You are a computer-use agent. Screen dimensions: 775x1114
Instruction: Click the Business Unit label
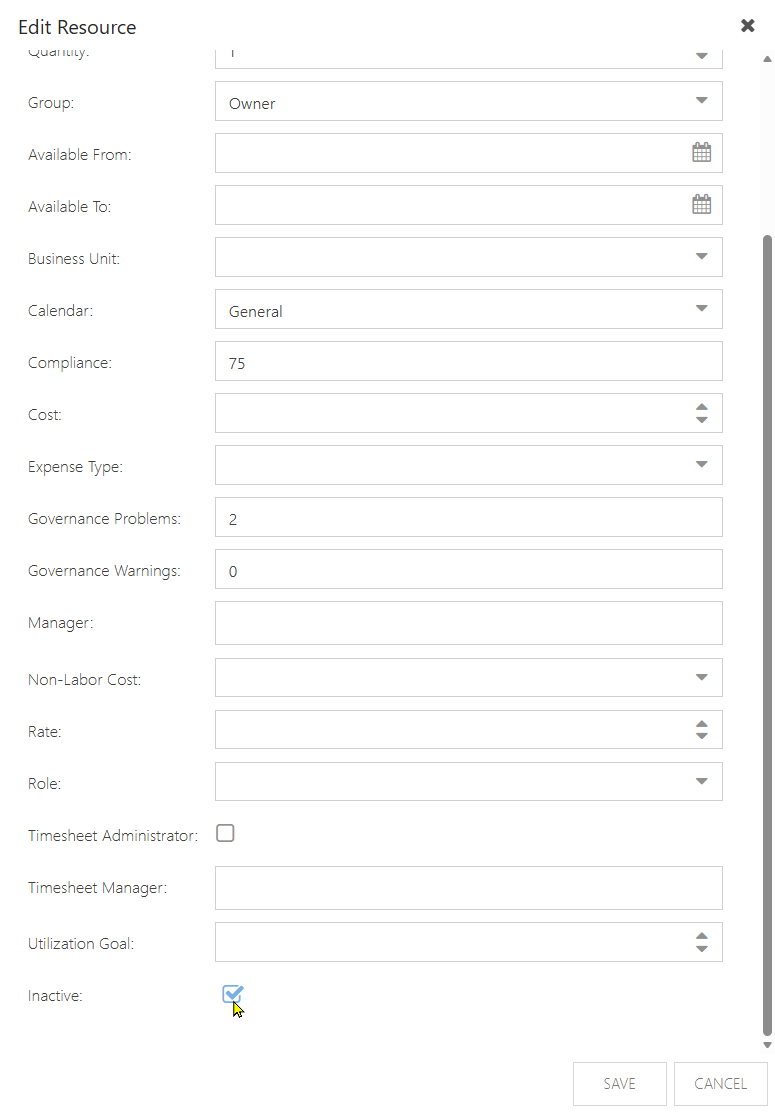tap(74, 259)
